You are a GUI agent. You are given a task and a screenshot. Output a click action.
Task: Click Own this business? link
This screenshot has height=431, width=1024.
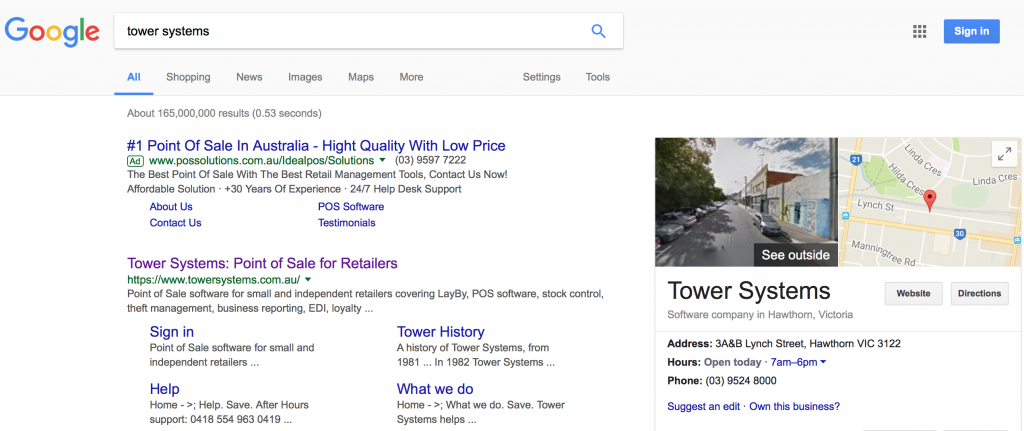click(794, 406)
